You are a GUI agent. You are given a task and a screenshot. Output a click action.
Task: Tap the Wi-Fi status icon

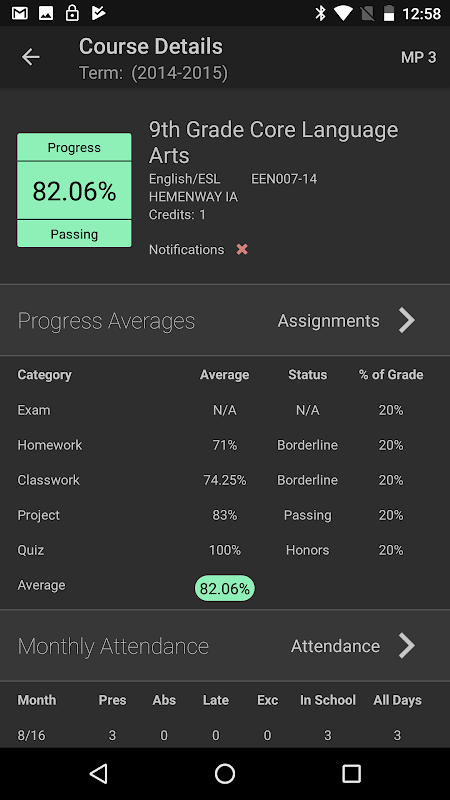[x=343, y=13]
